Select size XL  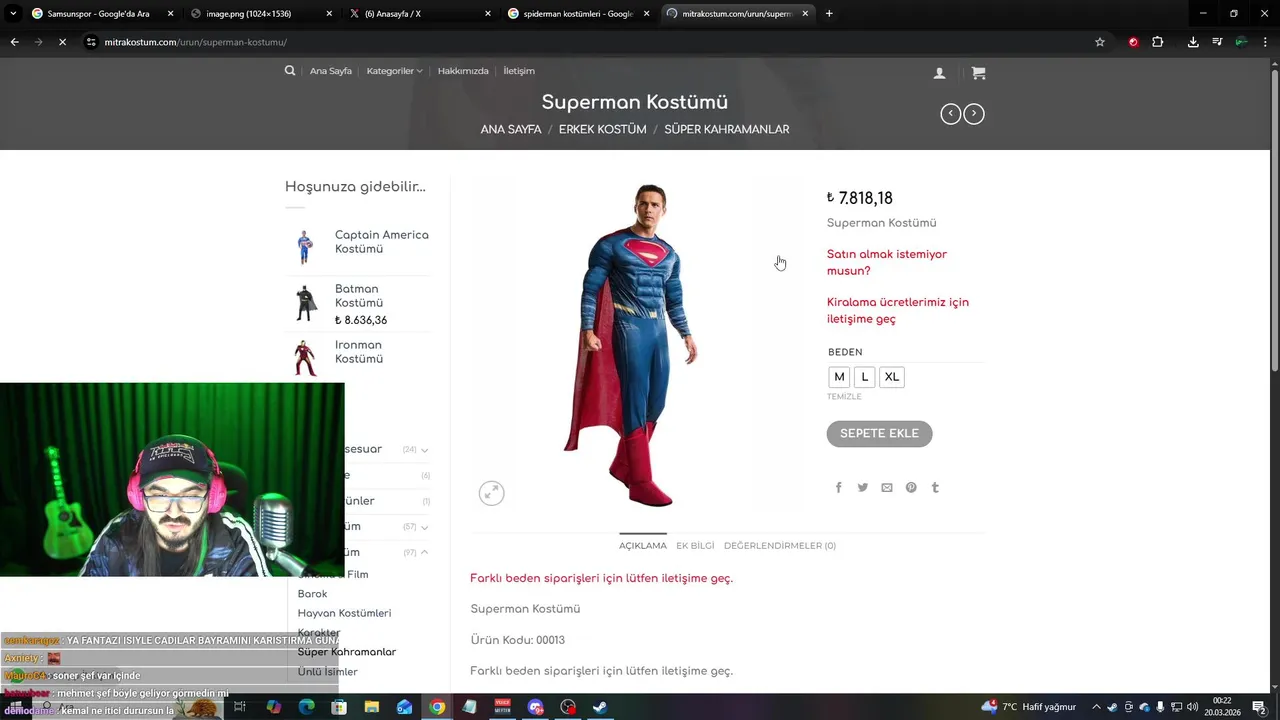pyautogui.click(x=892, y=377)
